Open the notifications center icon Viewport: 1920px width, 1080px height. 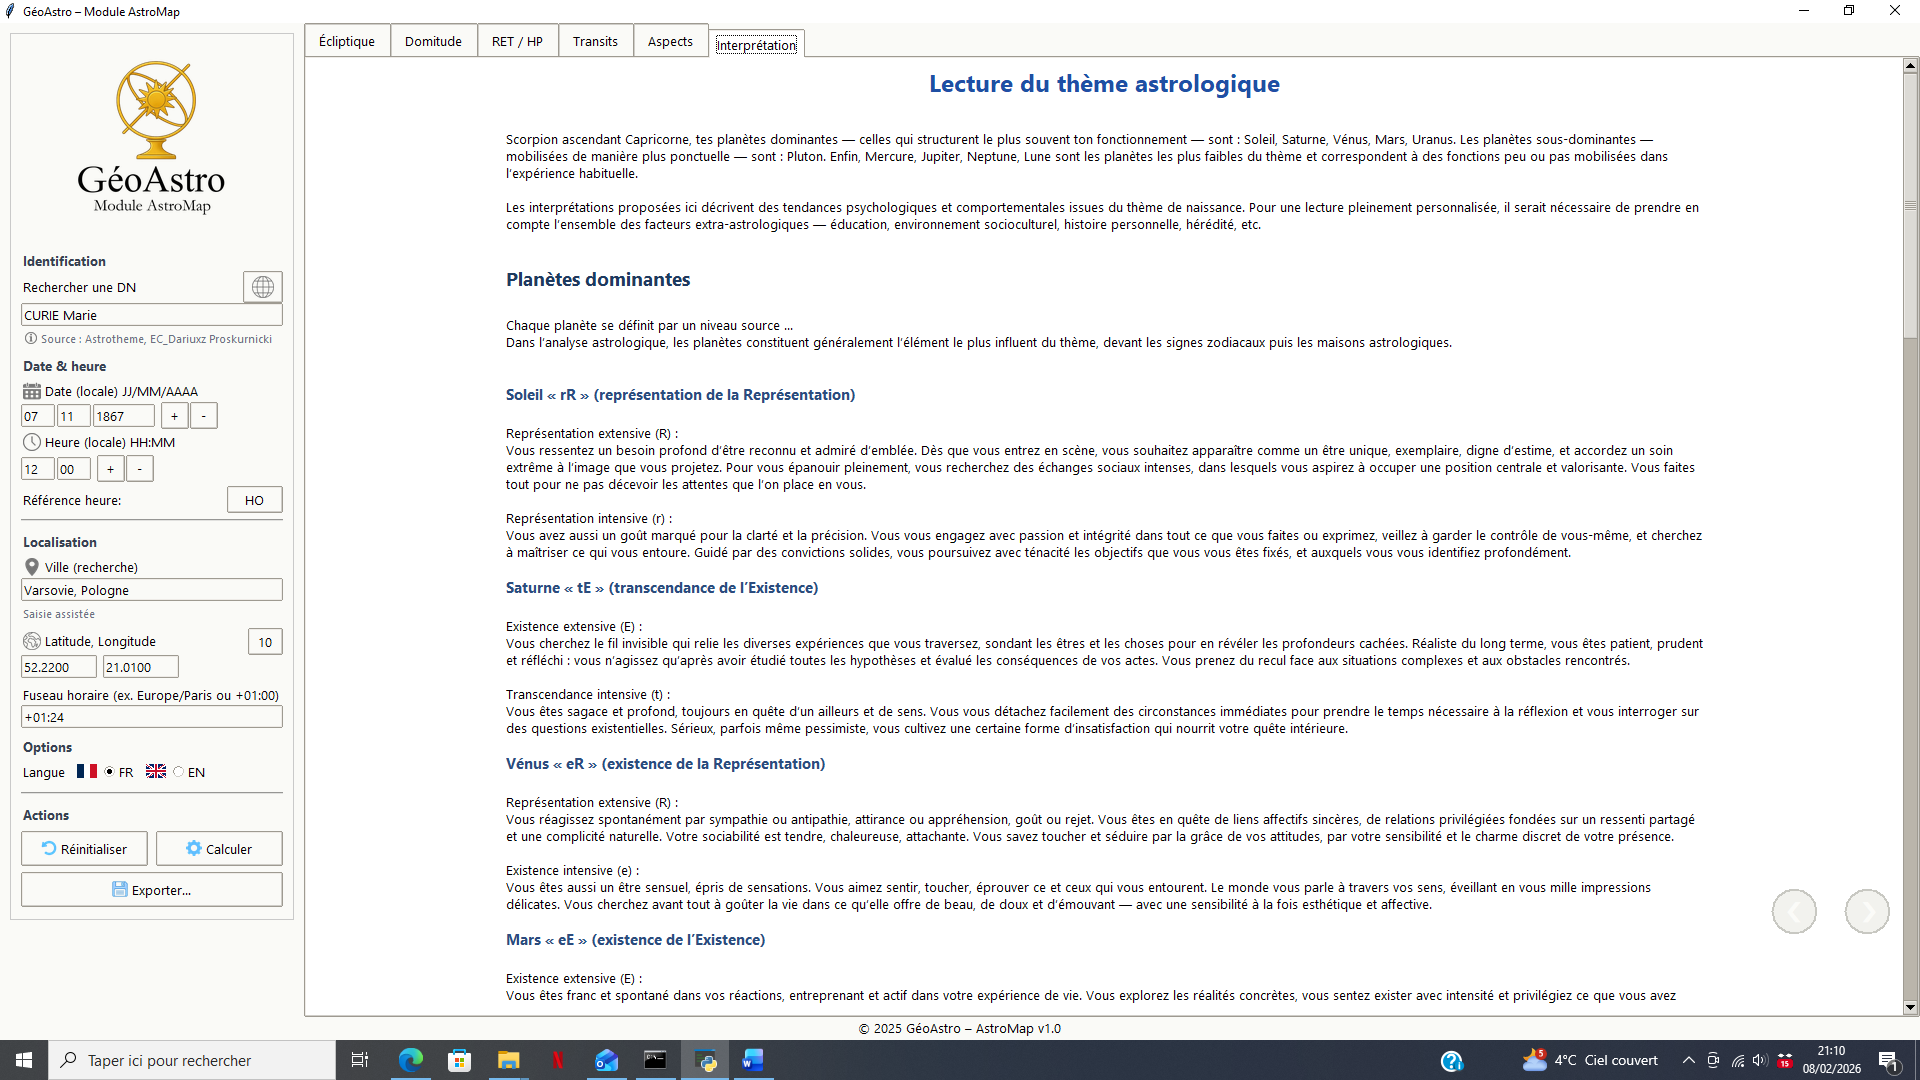coord(1889,1061)
